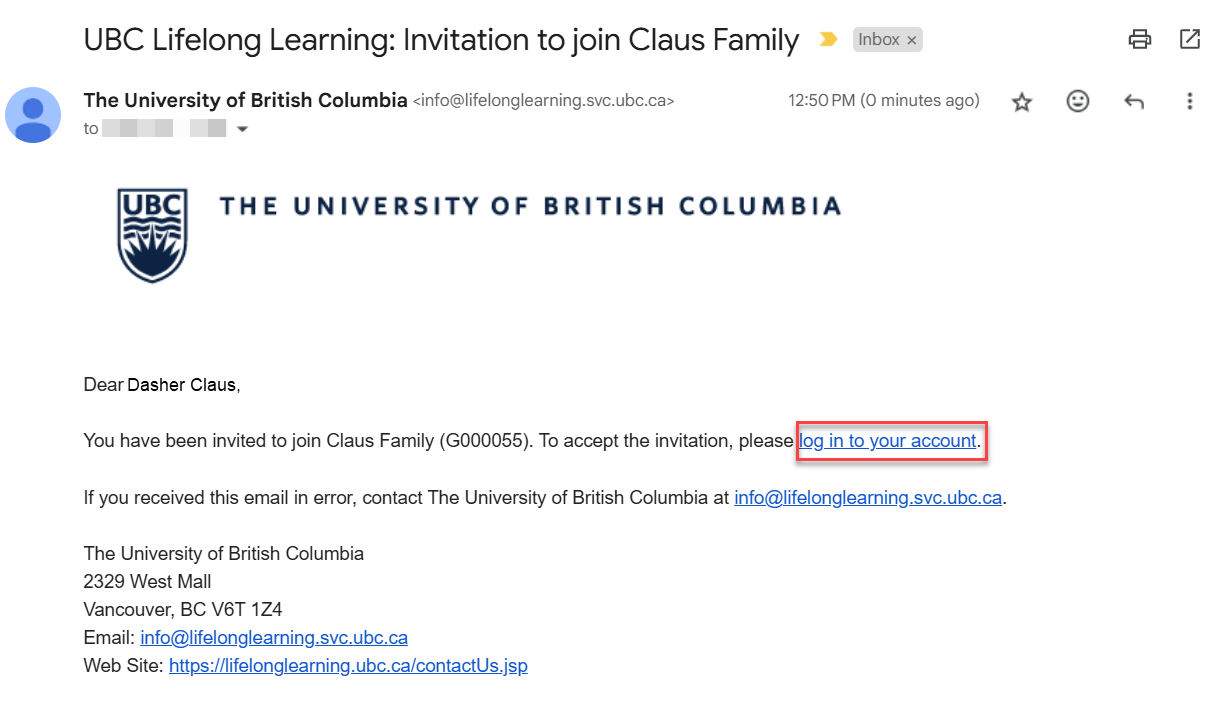This screenshot has height=708, width=1216.
Task: Open email in a new window
Action: tap(1189, 40)
